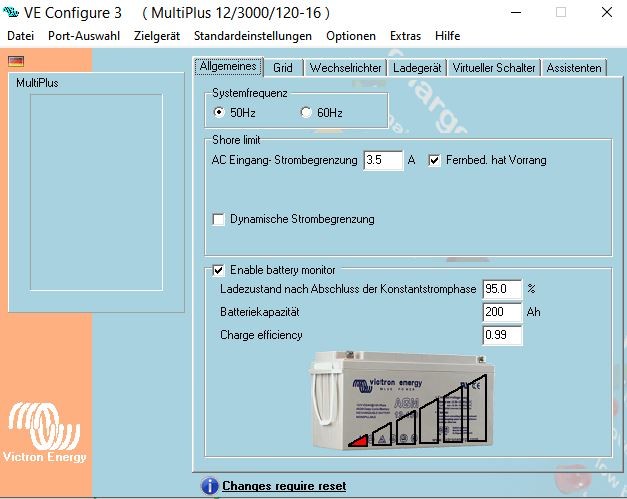Click the AC Eingang-Strombegrenzung input field
This screenshot has width=627, height=499.
383,160
